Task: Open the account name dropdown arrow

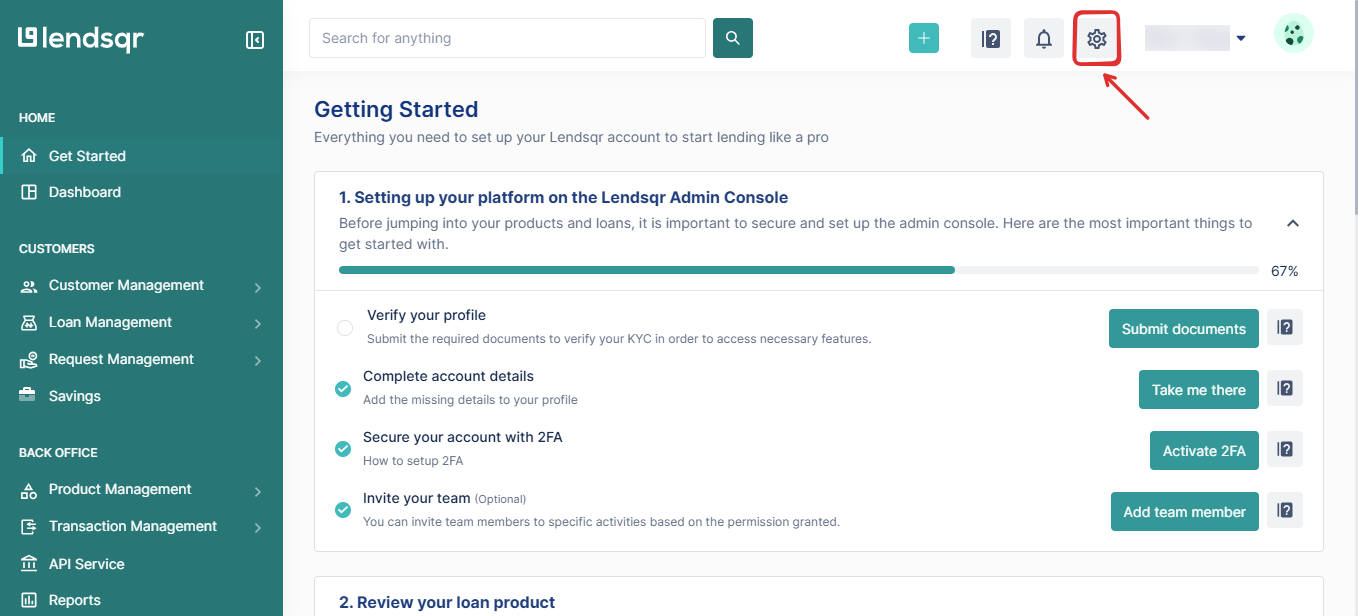Action: point(1241,39)
